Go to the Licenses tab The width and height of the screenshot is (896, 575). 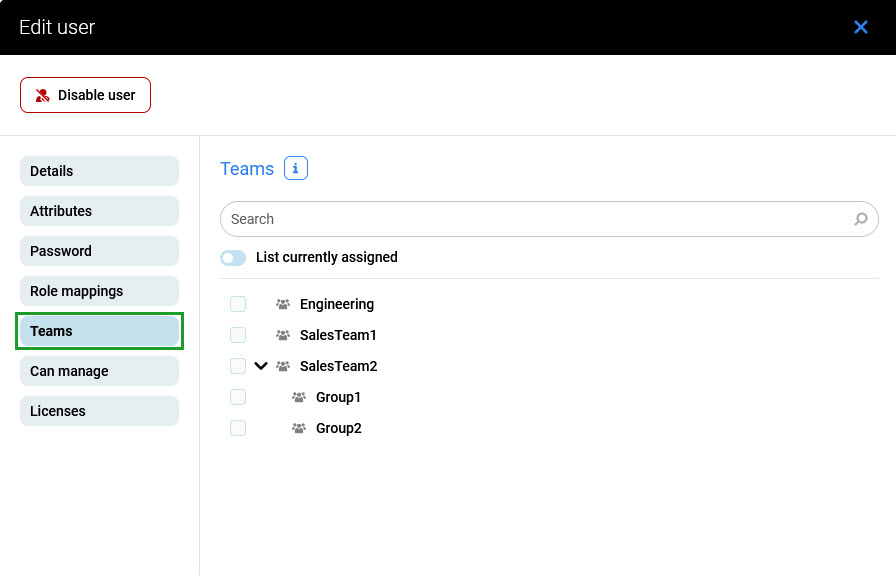pyautogui.click(x=99, y=411)
